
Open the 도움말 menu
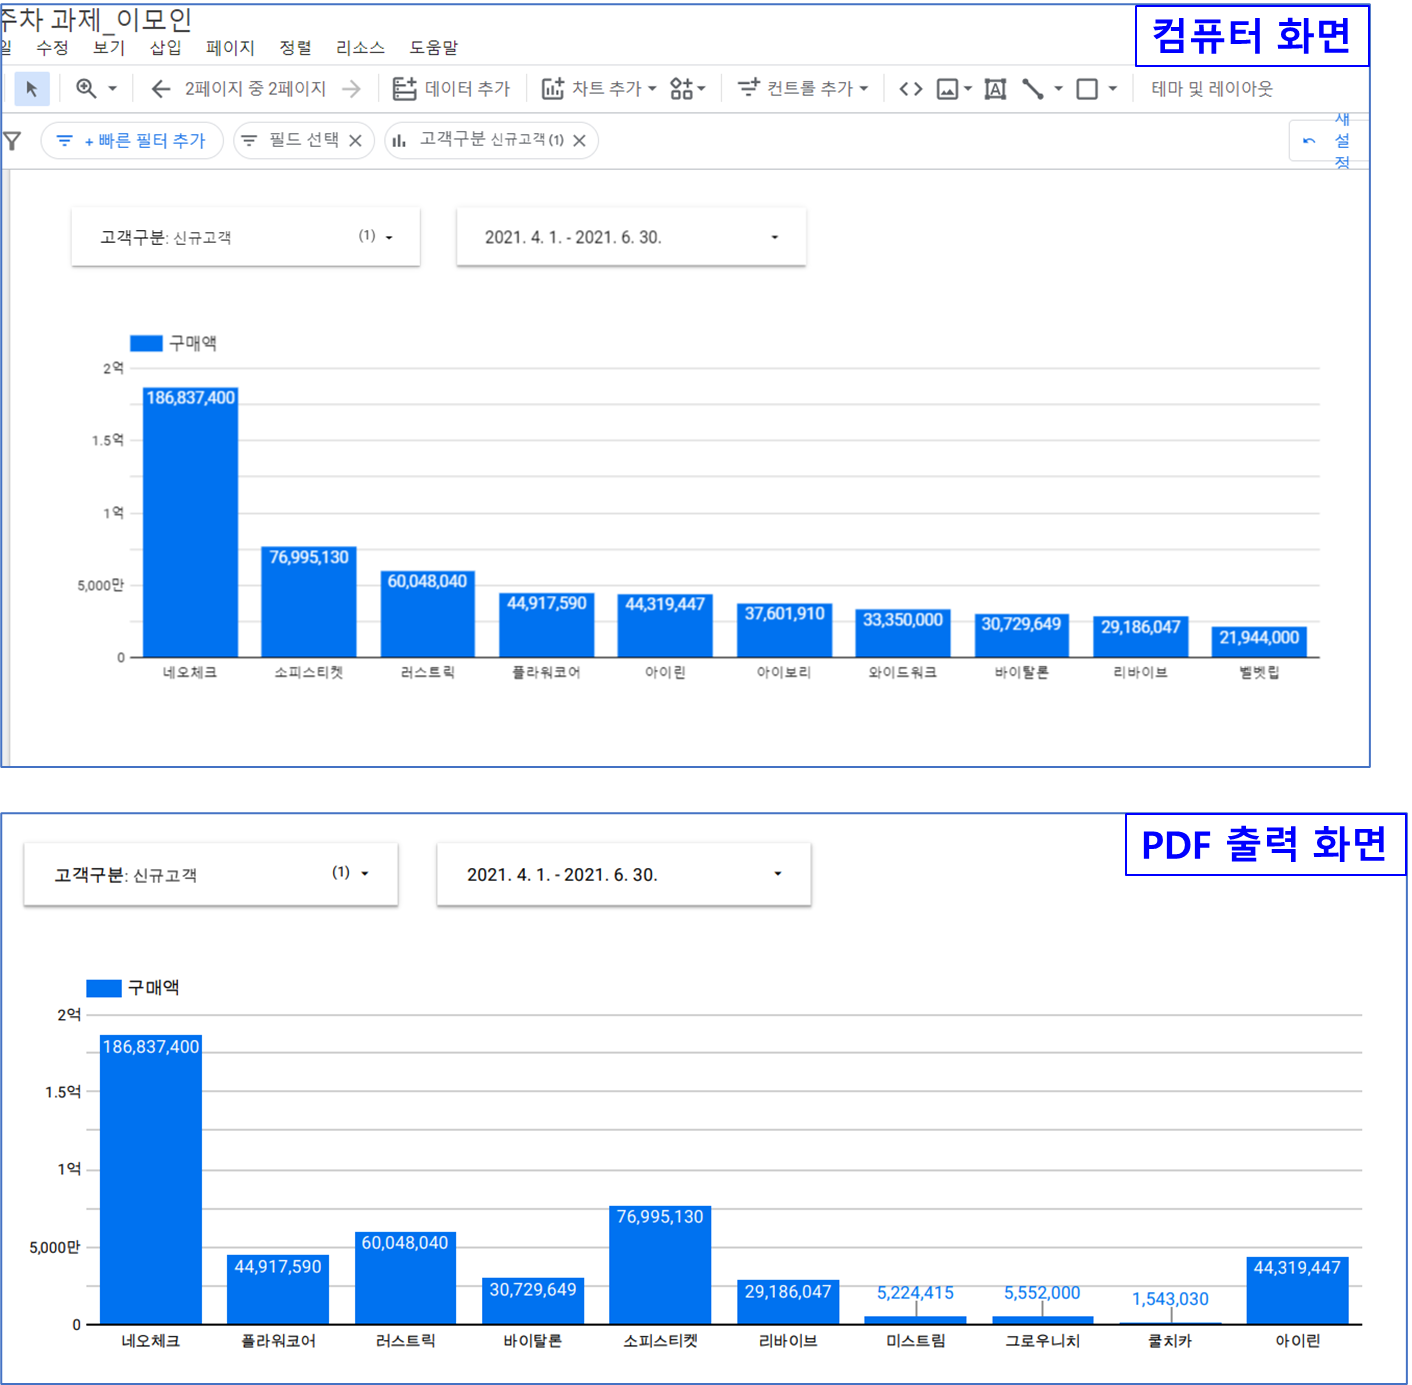[x=433, y=48]
